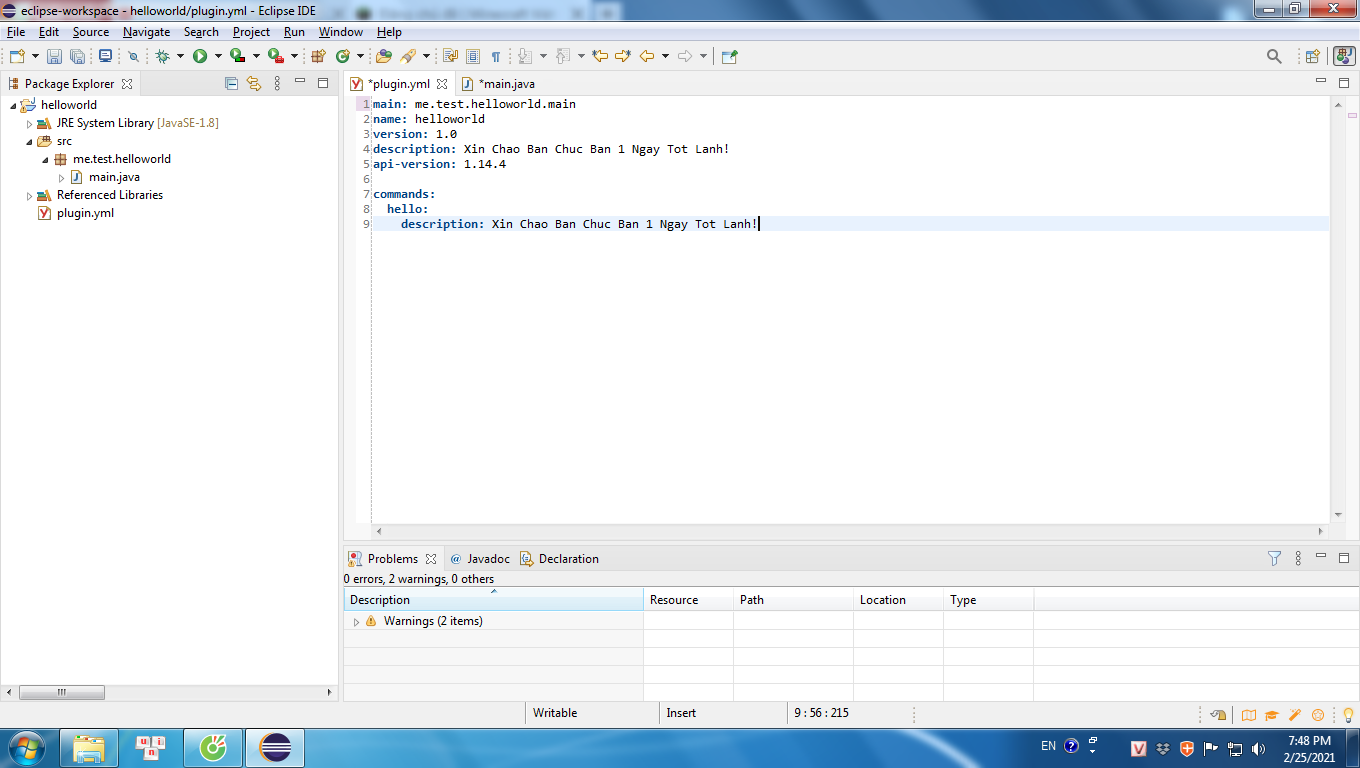1360x768 pixels.
Task: Start debugging with the bug icon
Action: pyautogui.click(x=162, y=57)
